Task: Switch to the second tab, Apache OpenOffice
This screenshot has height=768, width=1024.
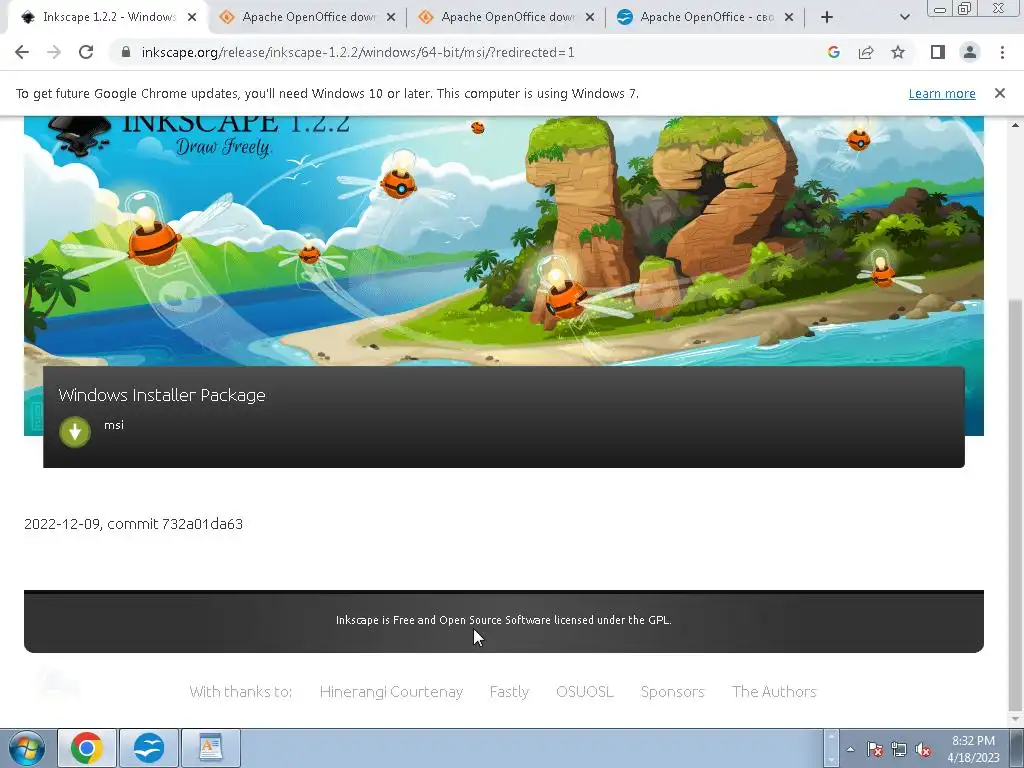Action: (307, 17)
